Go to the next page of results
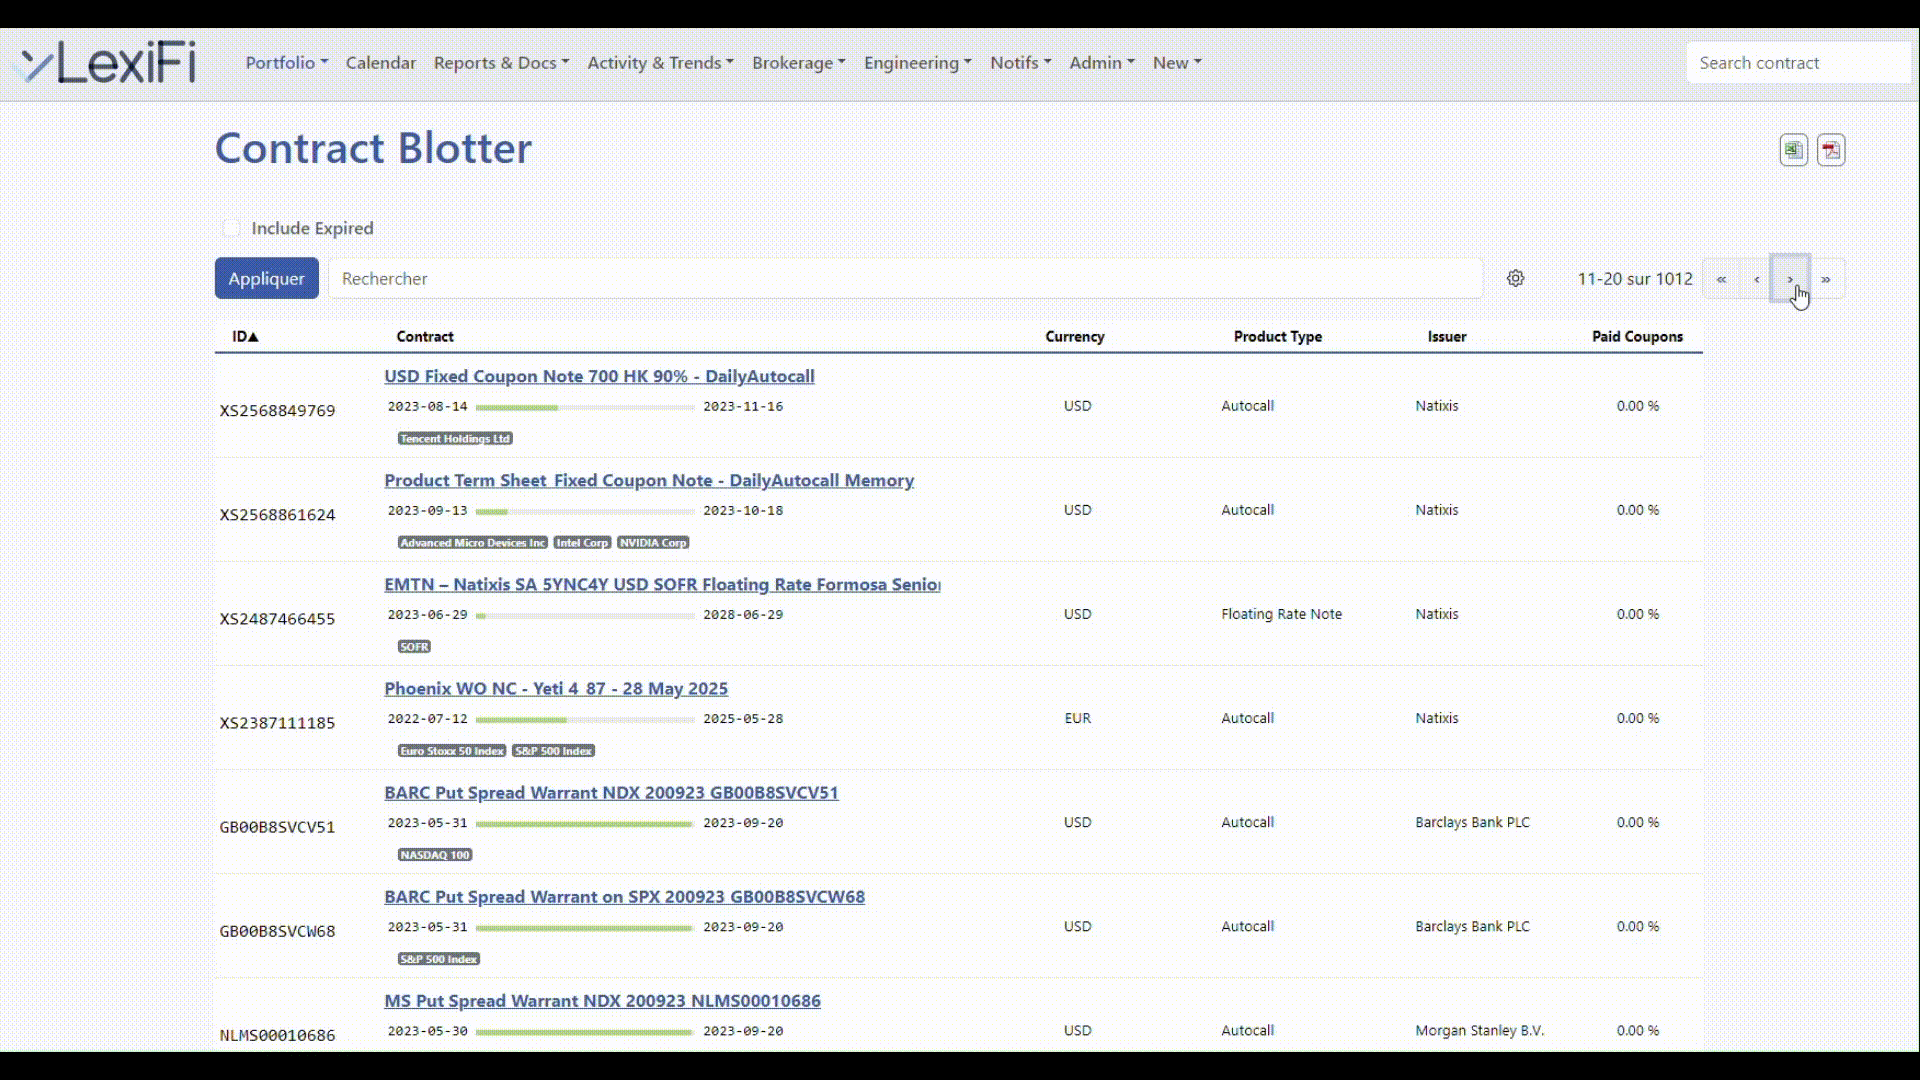The image size is (1920, 1080). coord(1790,279)
